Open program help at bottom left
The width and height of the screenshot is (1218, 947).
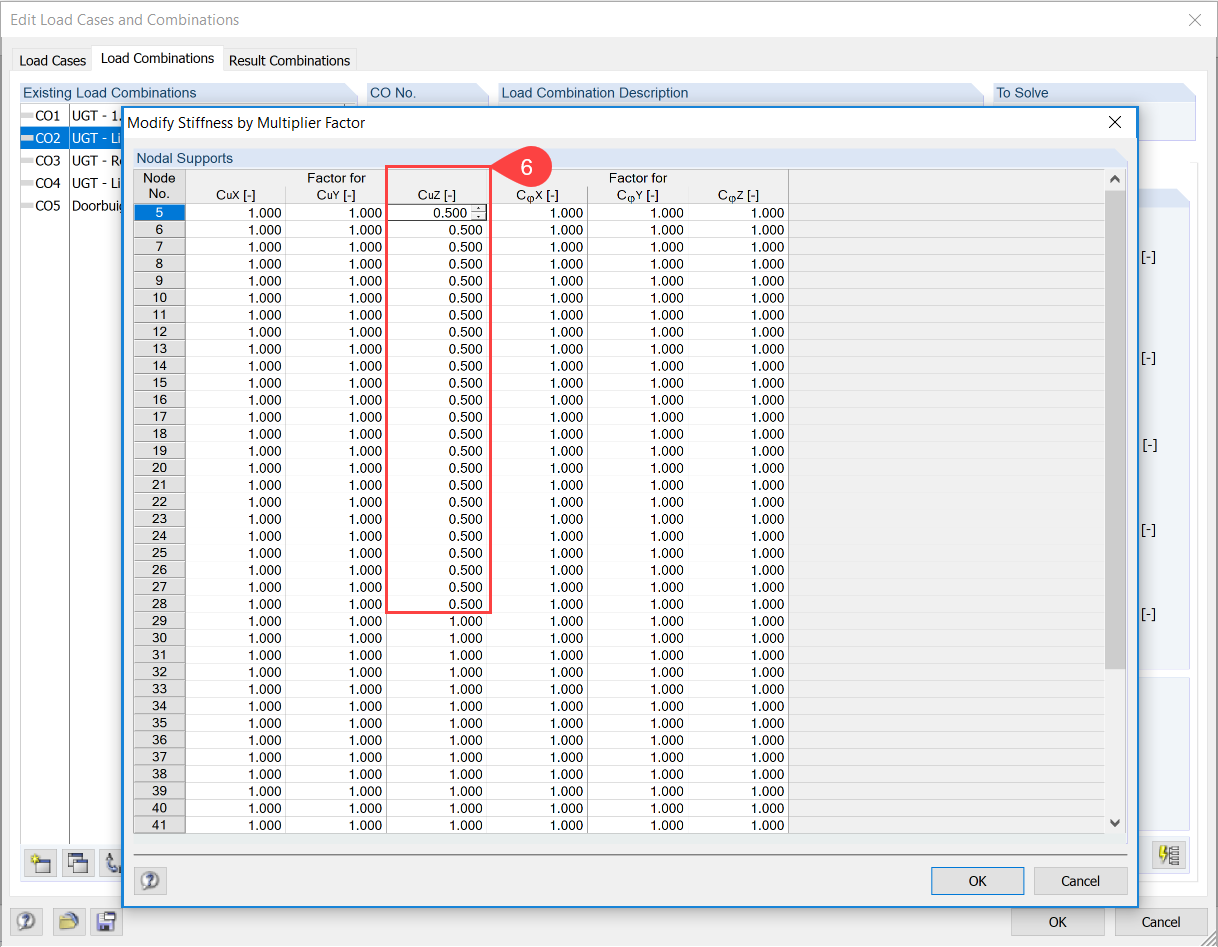[27, 922]
